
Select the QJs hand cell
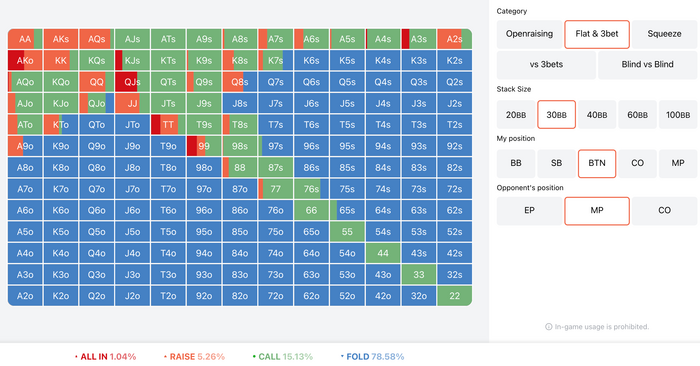tap(132, 82)
